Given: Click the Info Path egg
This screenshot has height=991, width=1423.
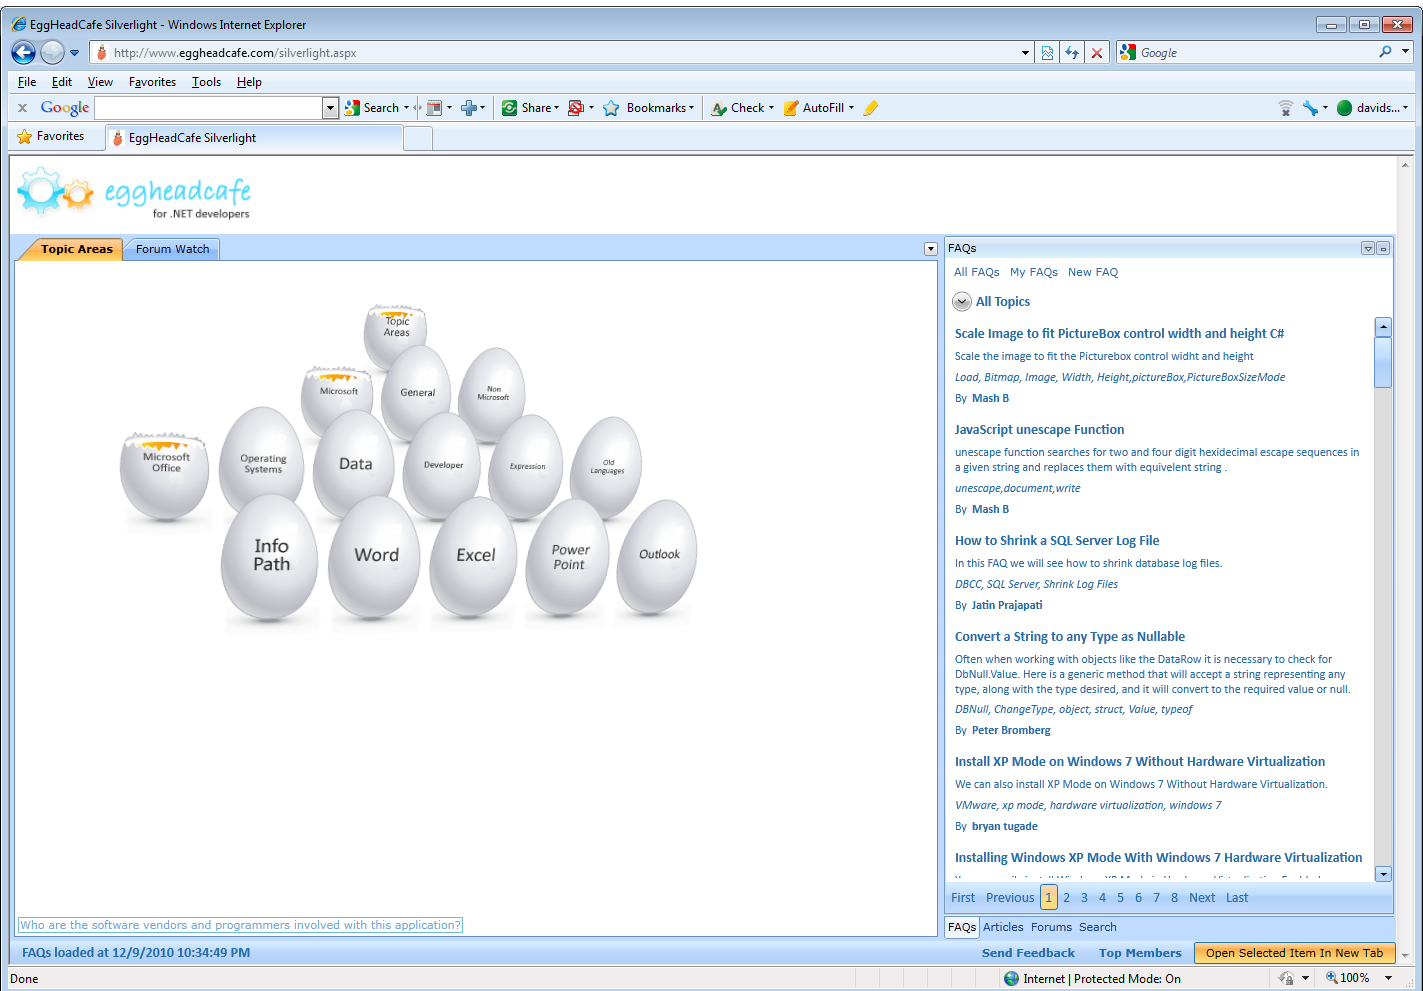Looking at the screenshot, I should [270, 557].
